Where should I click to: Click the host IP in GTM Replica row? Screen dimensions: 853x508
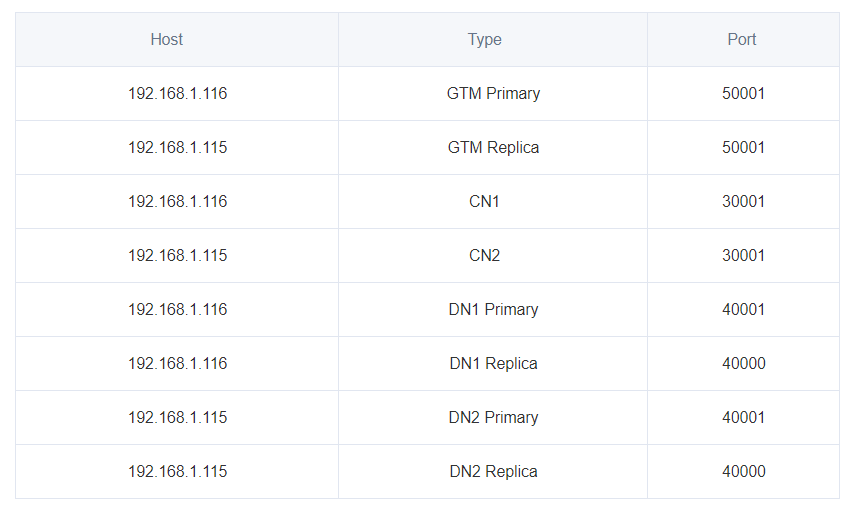[177, 148]
